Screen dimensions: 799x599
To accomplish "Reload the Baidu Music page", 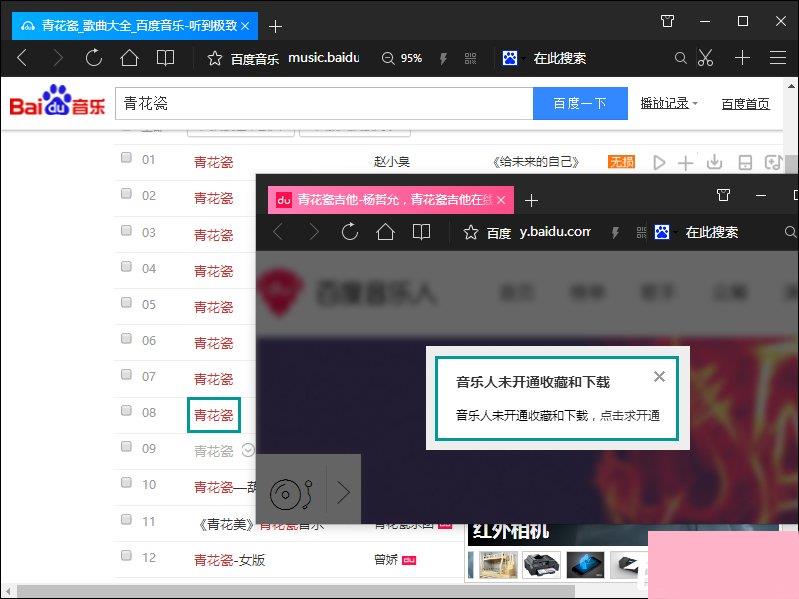I will click(x=94, y=58).
